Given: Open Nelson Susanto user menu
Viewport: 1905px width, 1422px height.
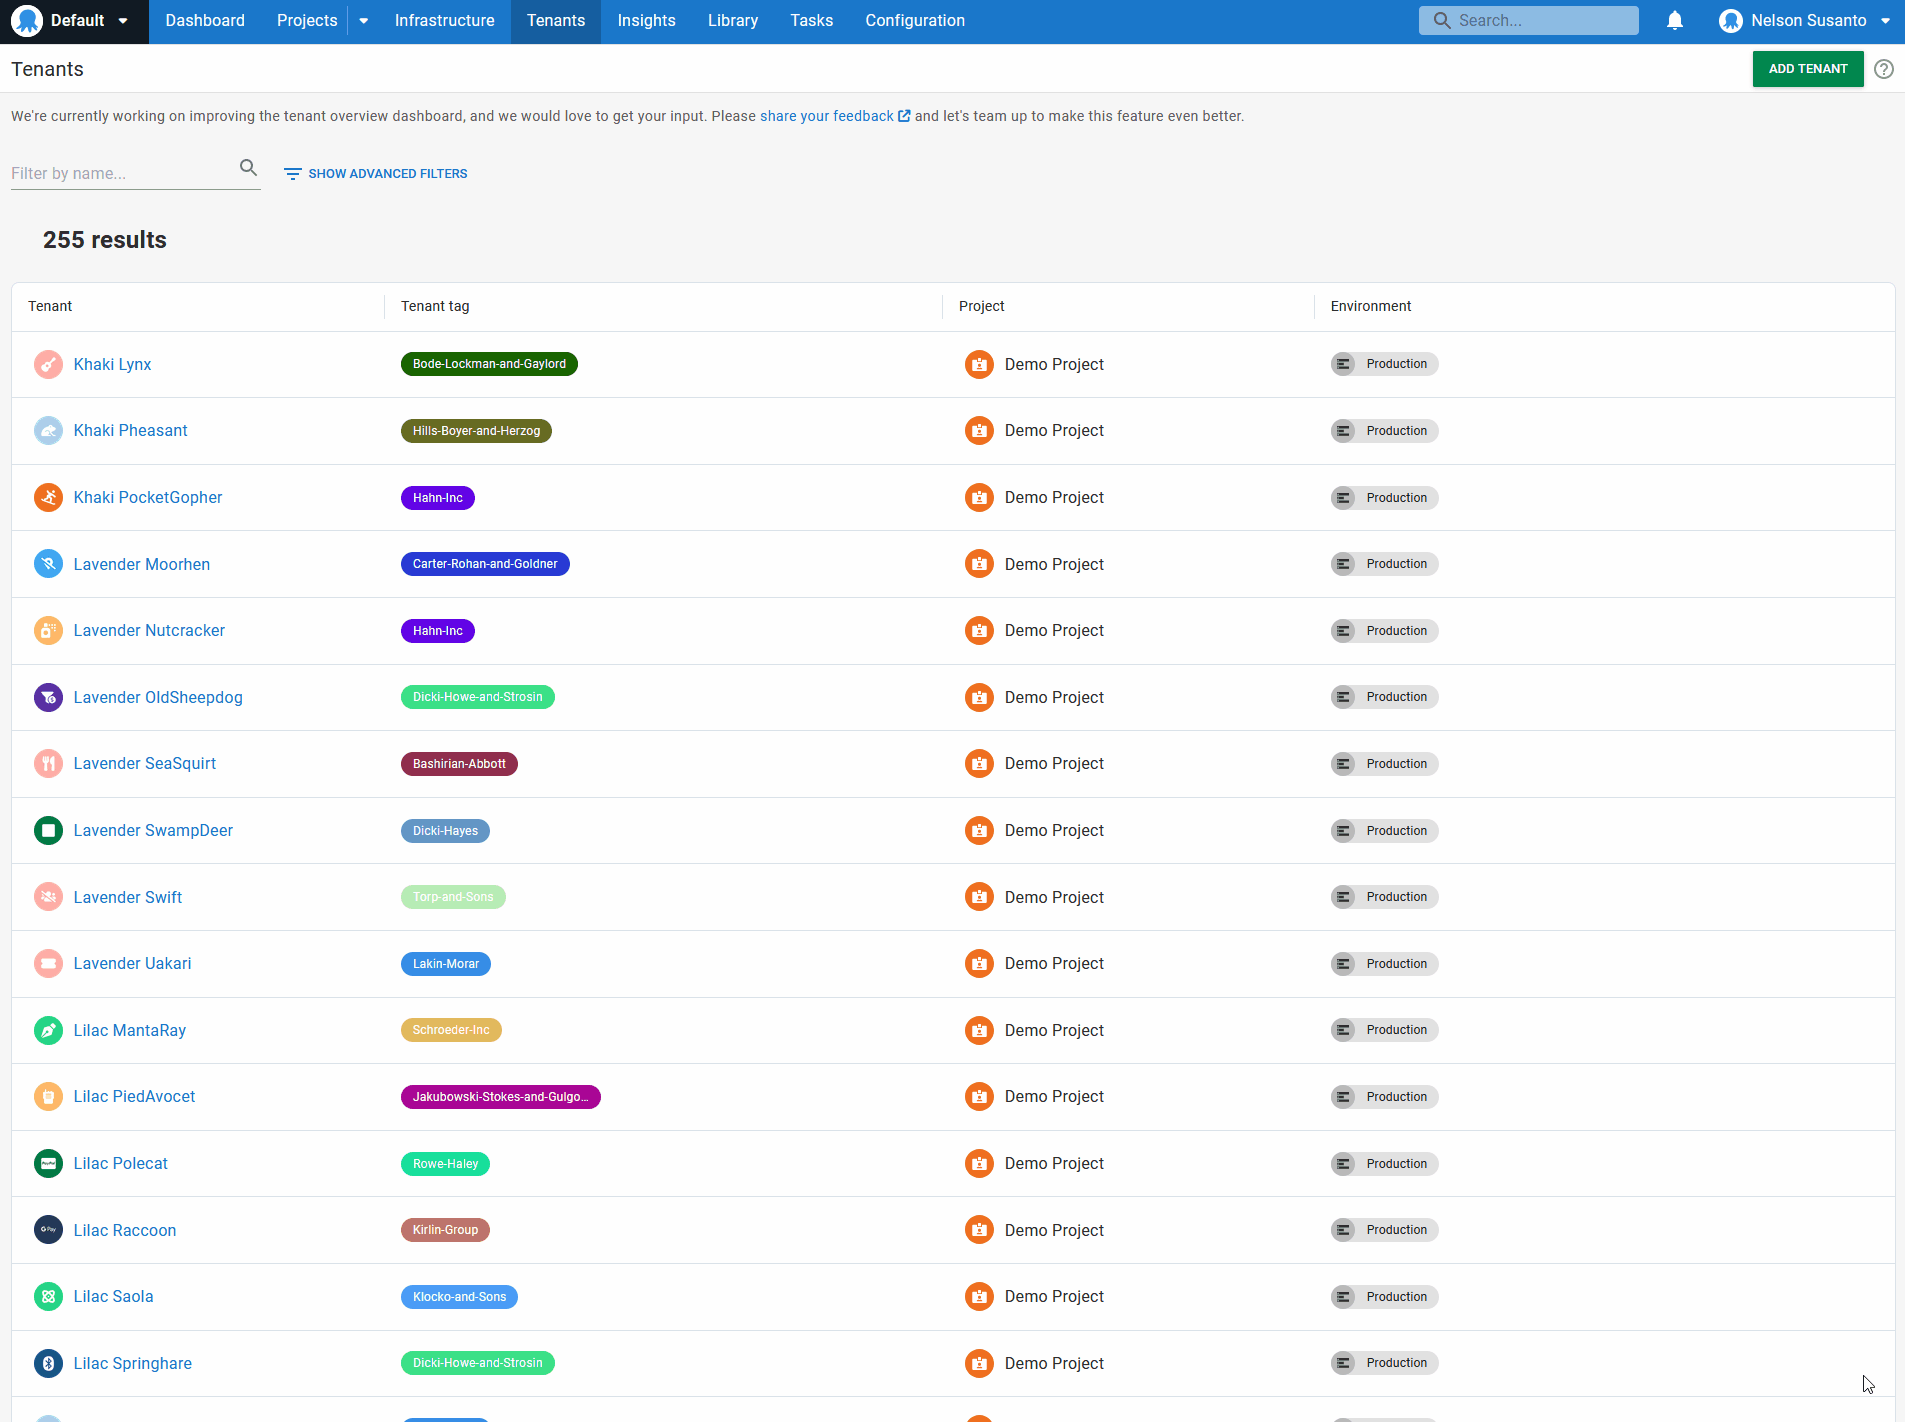Looking at the screenshot, I should [1804, 21].
